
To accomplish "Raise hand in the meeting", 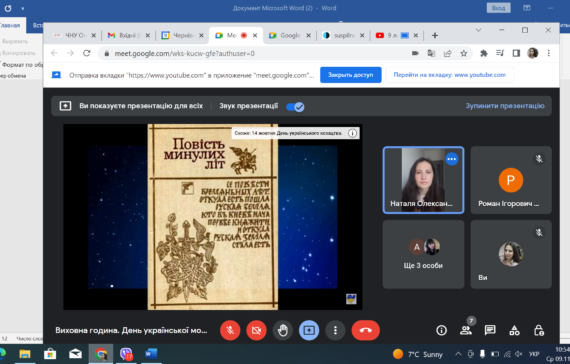I will (x=282, y=330).
